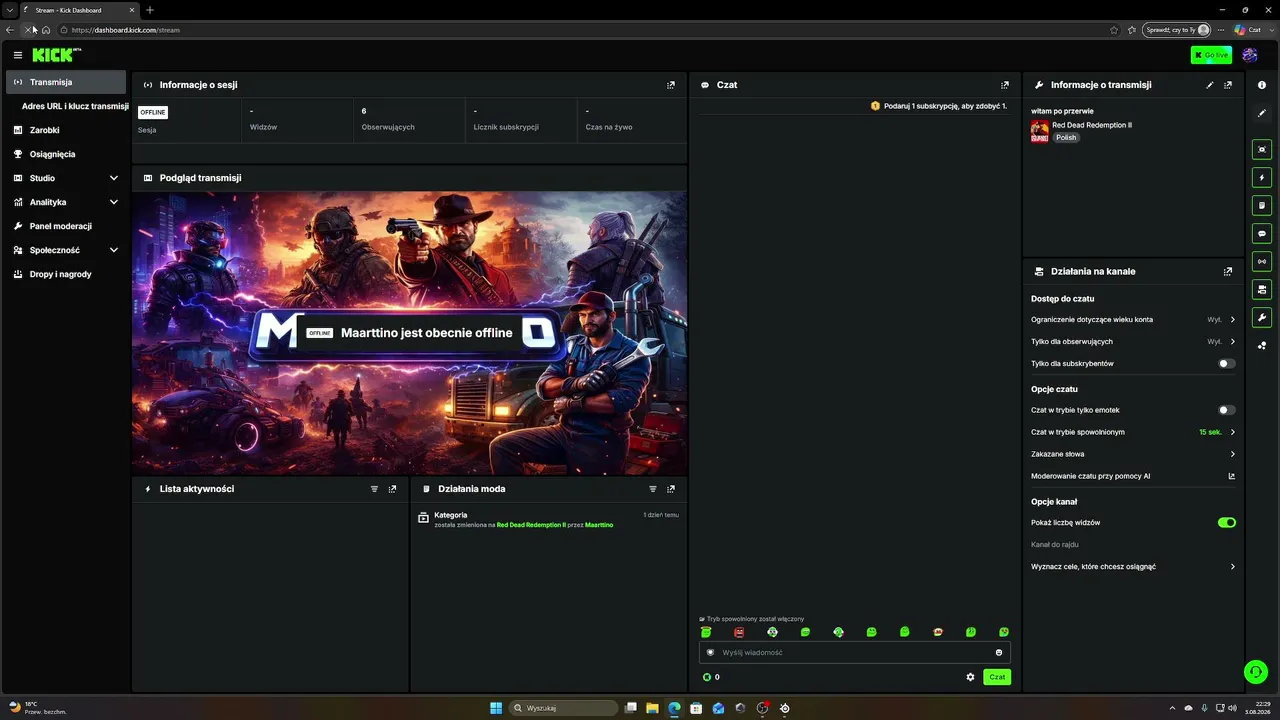Click the pencil edit icon in right sidebar
Screen dimensions: 1280x720
click(1262, 113)
